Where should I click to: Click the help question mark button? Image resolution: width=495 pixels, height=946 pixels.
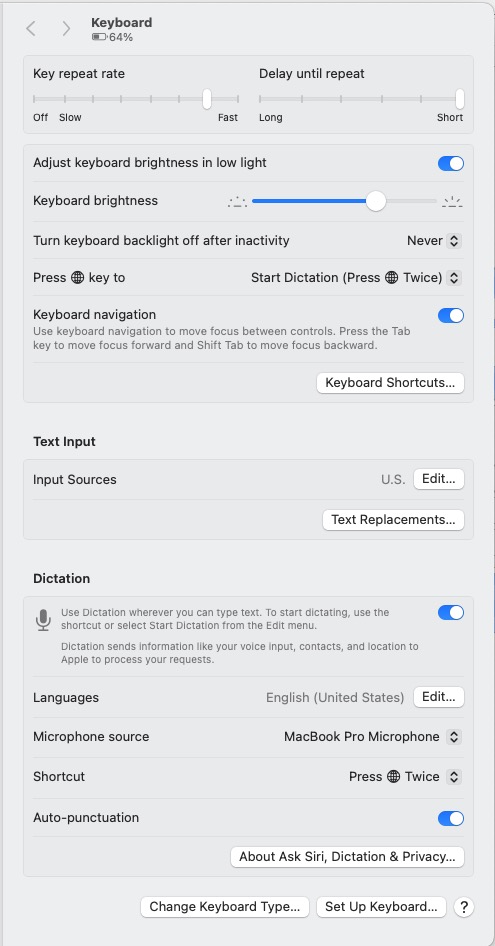pos(464,906)
